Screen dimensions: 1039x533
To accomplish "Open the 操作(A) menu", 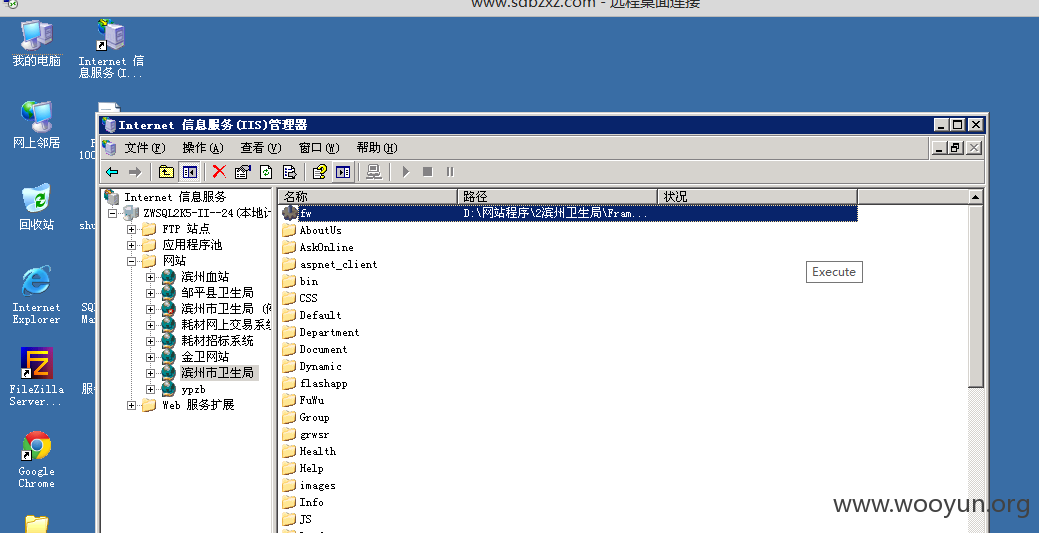I will click(x=203, y=148).
